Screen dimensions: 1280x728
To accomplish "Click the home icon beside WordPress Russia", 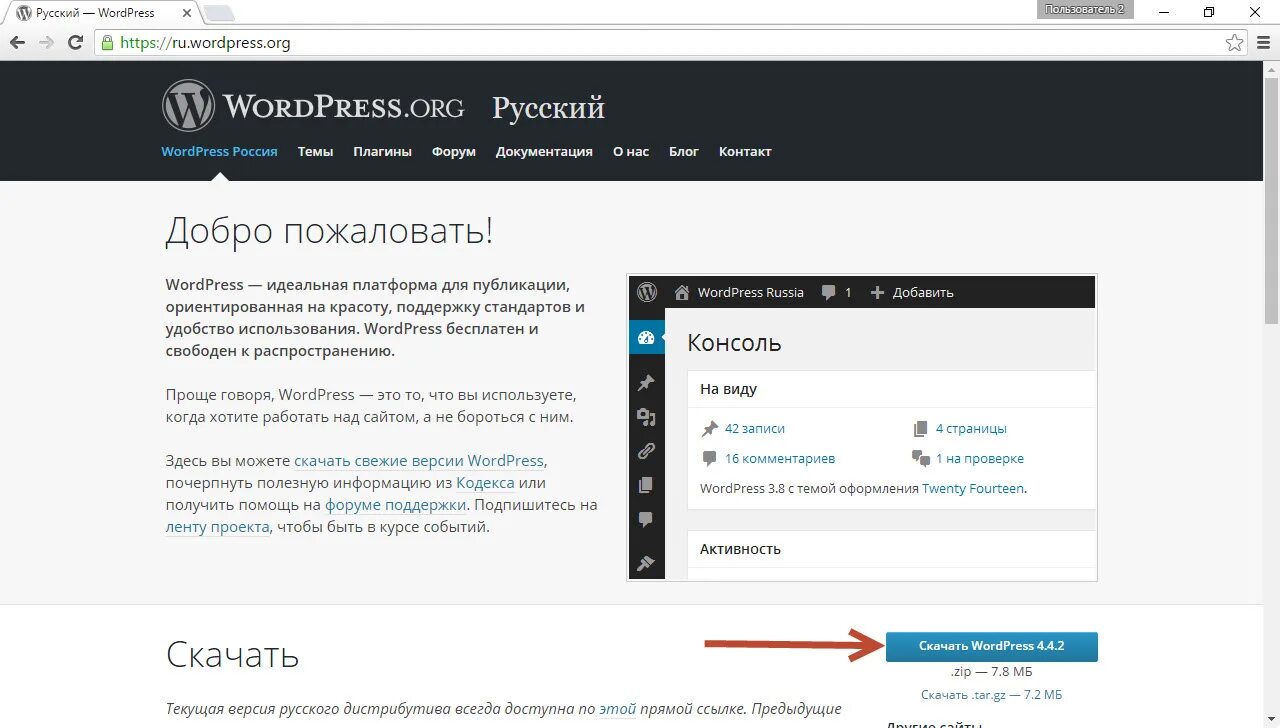I will [682, 292].
